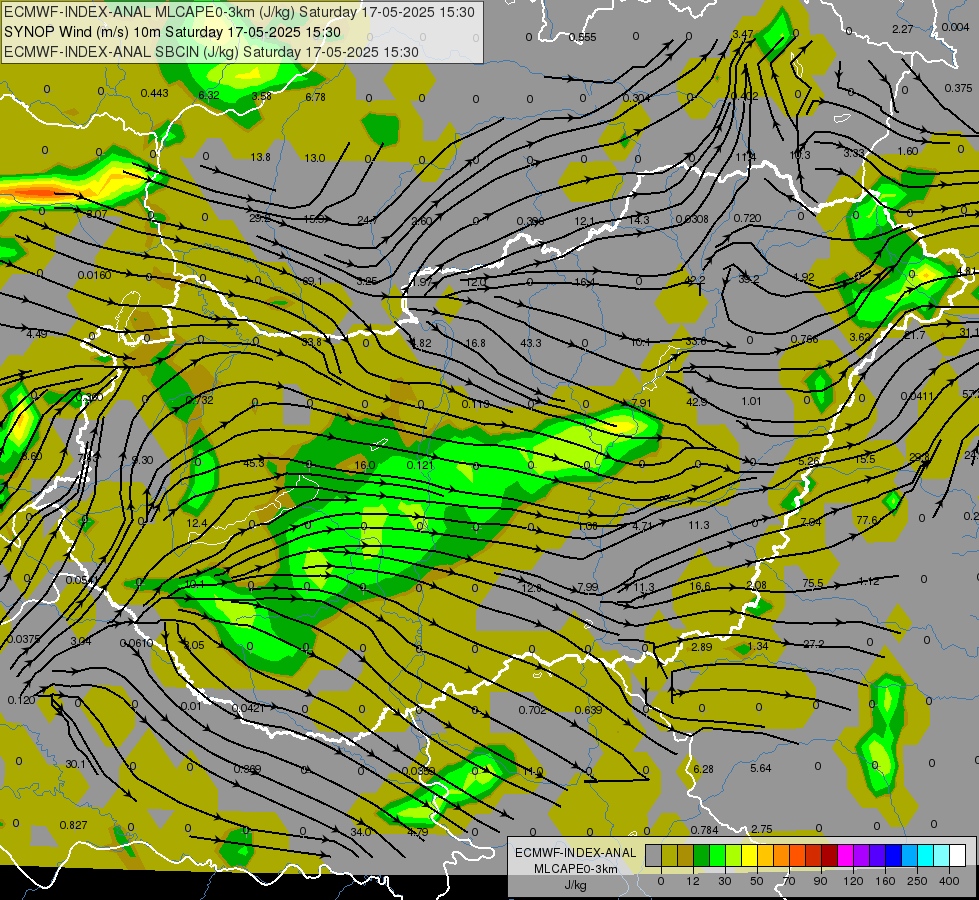The image size is (979, 900).
Task: Click legend scale label 70
Action: [x=789, y=881]
